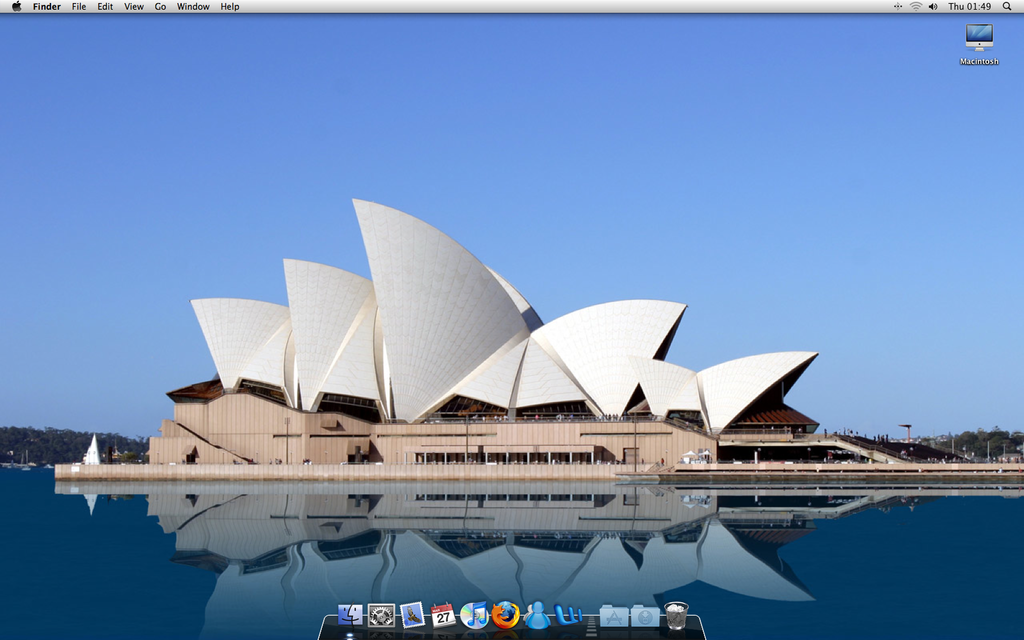Open the Mail stamp icon in Dock
1024x640 pixels.
pyautogui.click(x=413, y=615)
